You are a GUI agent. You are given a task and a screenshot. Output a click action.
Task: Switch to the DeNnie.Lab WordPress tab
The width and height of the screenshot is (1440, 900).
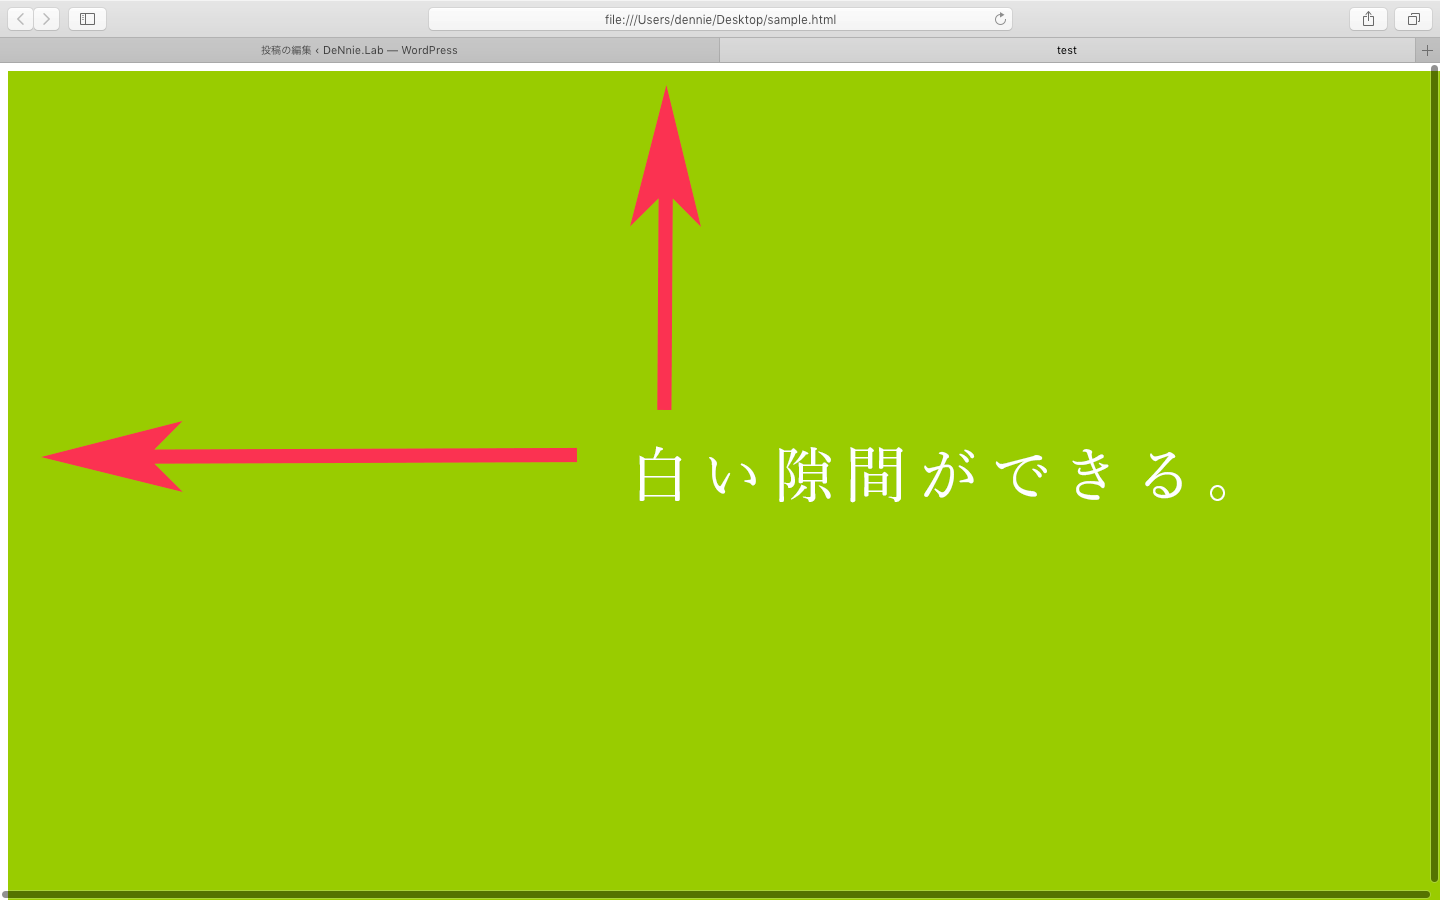[359, 50]
